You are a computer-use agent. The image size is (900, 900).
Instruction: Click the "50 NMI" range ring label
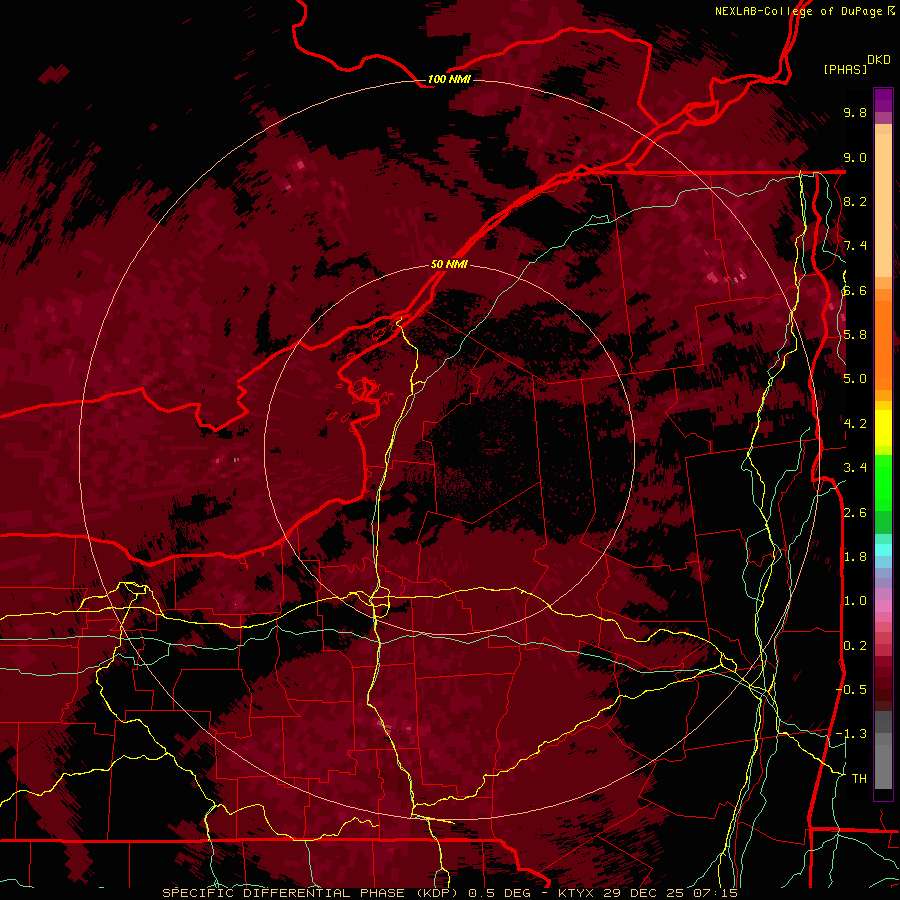coord(449,265)
